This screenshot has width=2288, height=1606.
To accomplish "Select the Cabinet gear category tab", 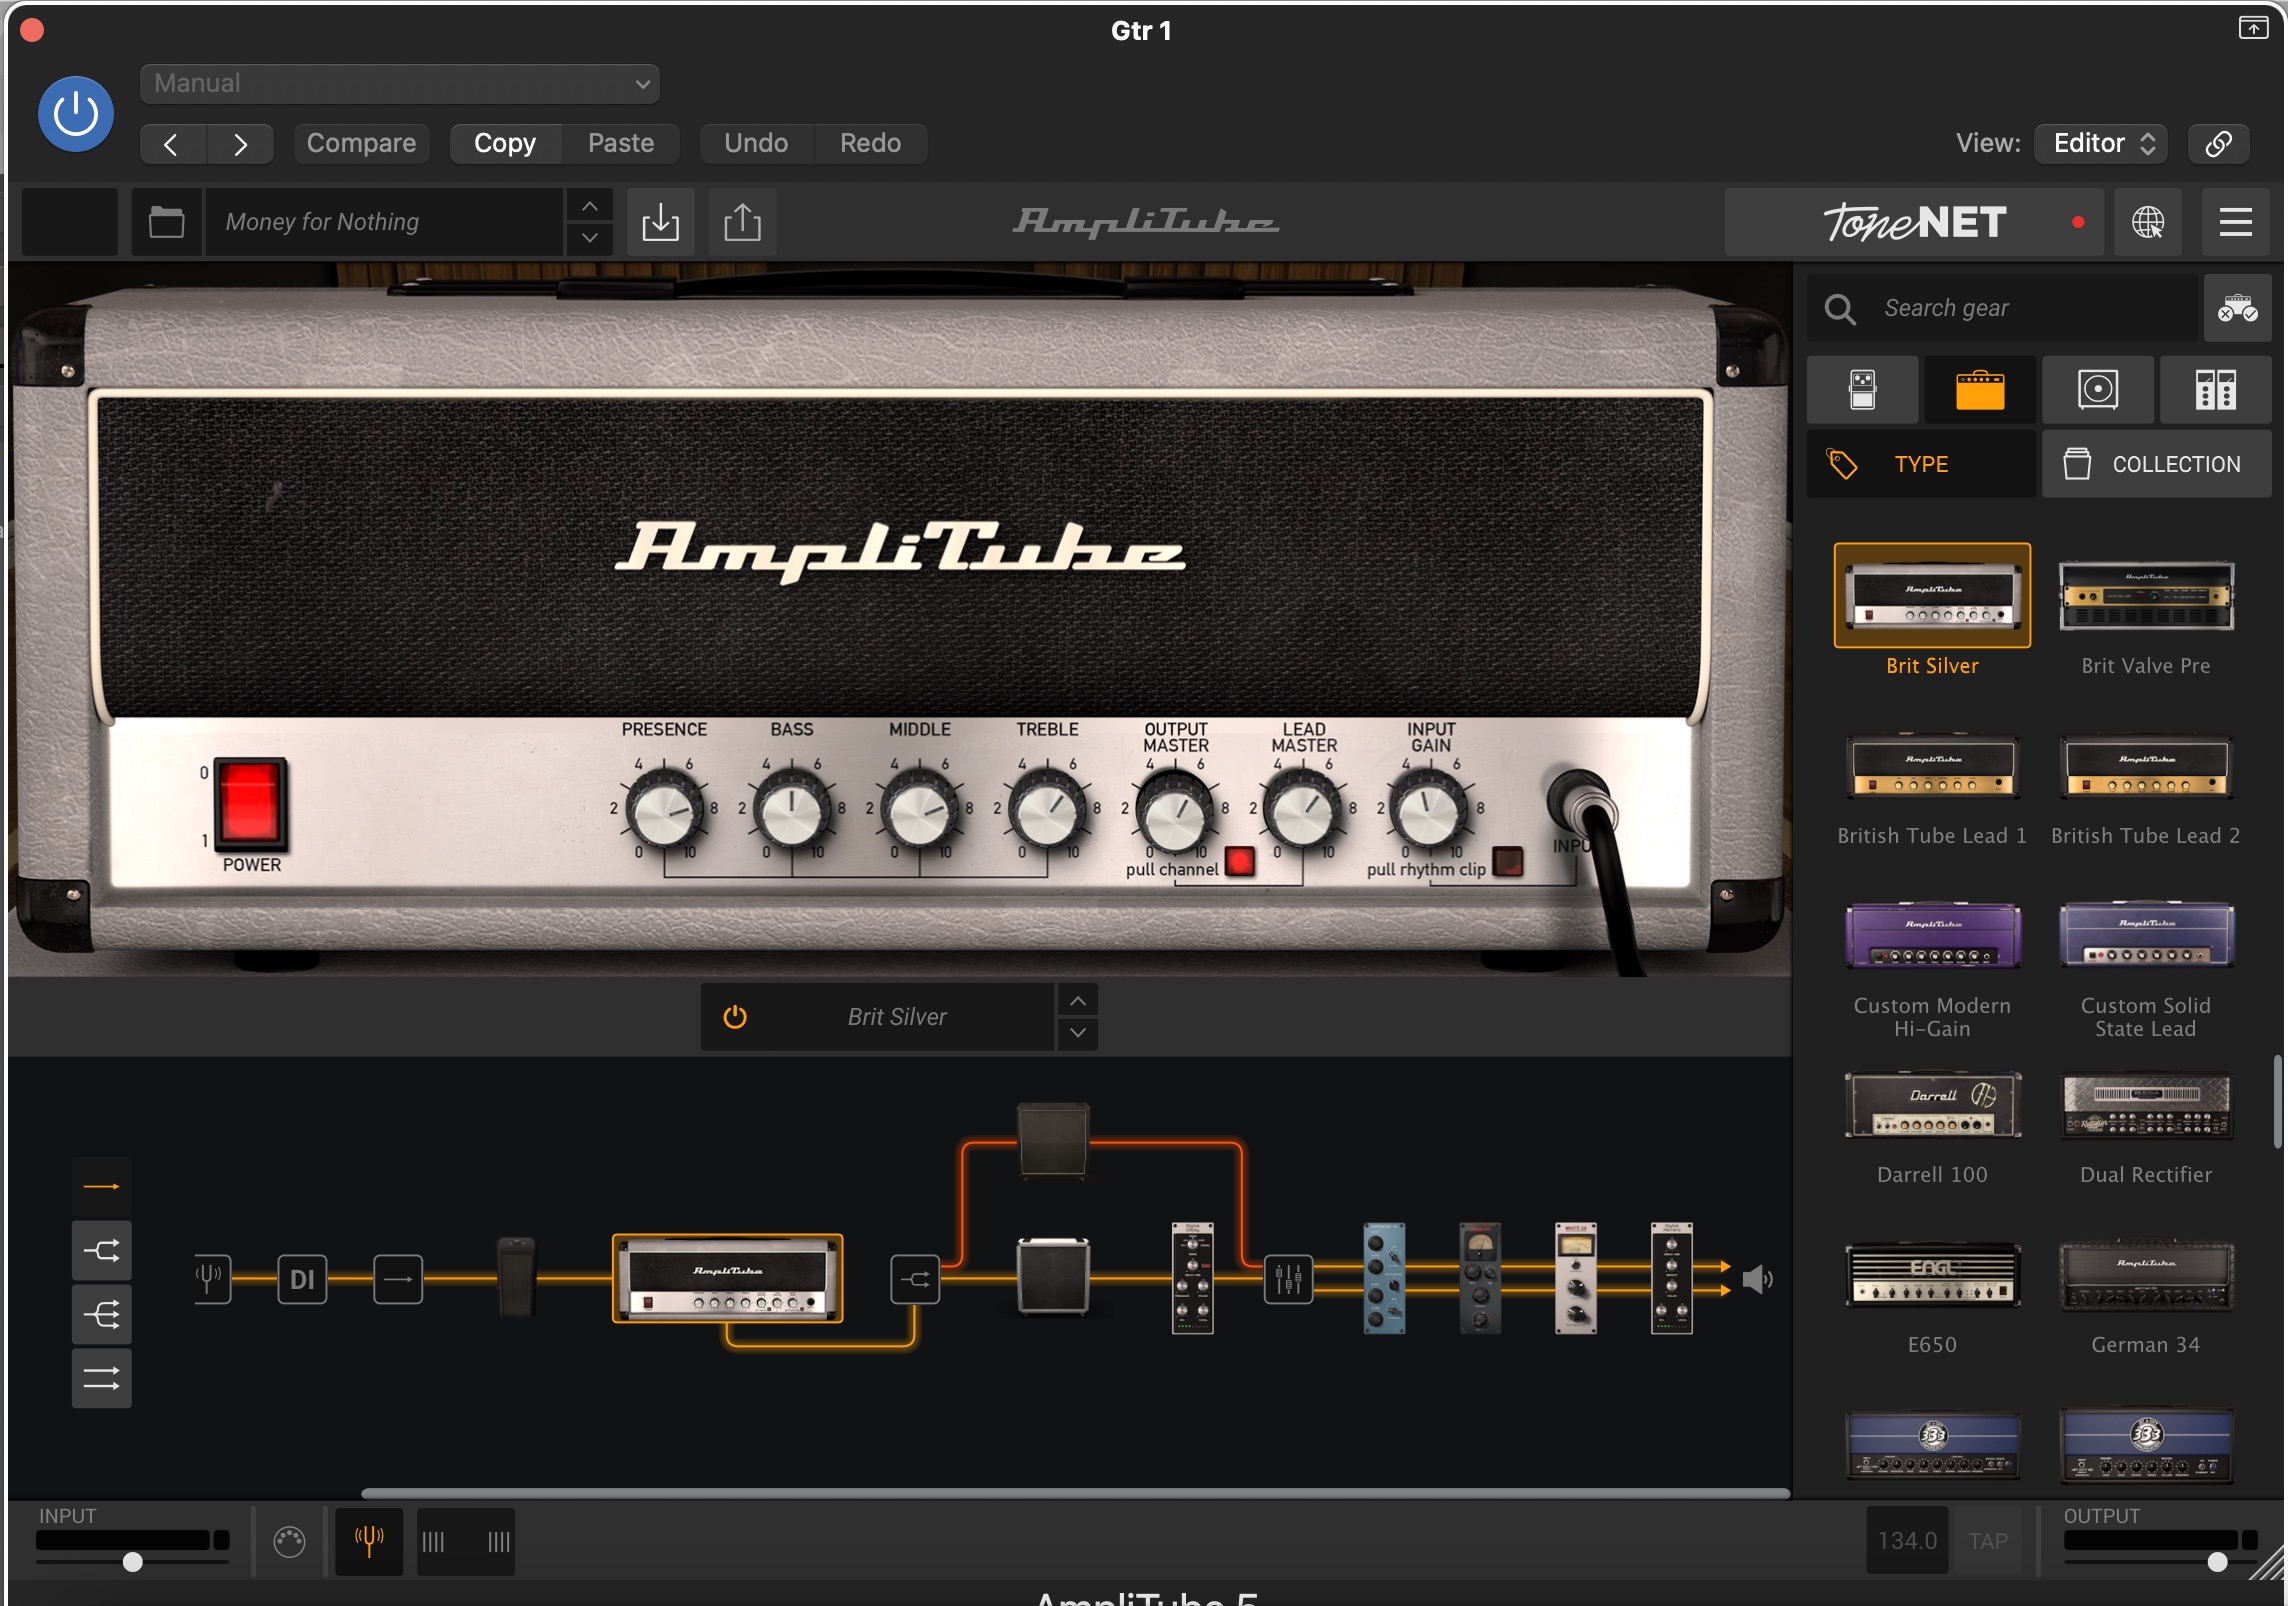I will click(x=2097, y=390).
